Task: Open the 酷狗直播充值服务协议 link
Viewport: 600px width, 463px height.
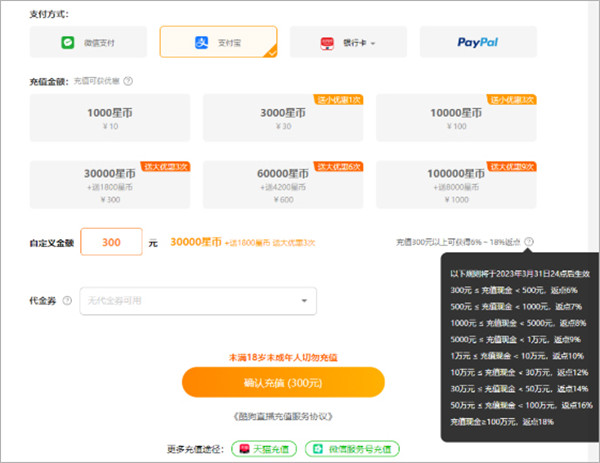Action: (x=283, y=416)
